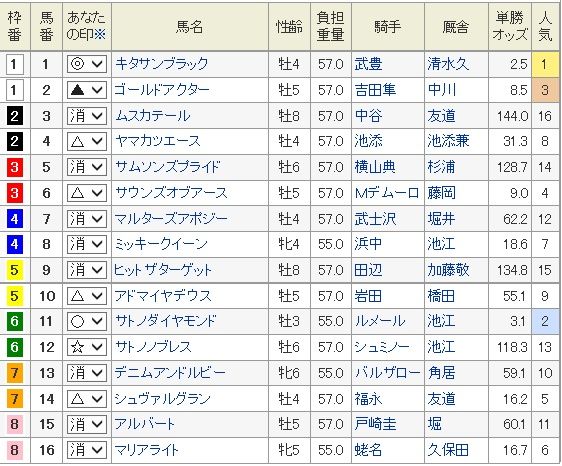Open horse link サトノダイヤモンド
Viewport: 562px width, 466px height.
pyautogui.click(x=165, y=321)
